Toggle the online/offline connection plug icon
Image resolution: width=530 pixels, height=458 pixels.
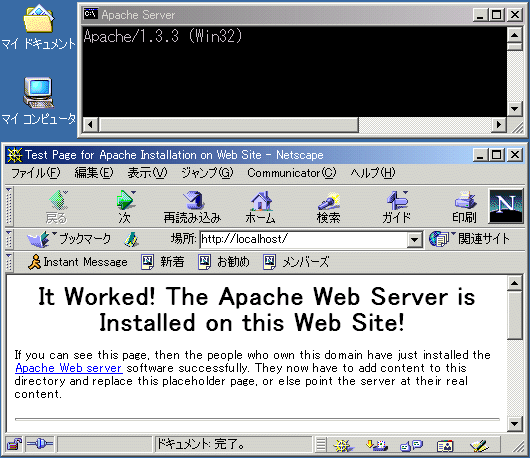click(x=40, y=444)
